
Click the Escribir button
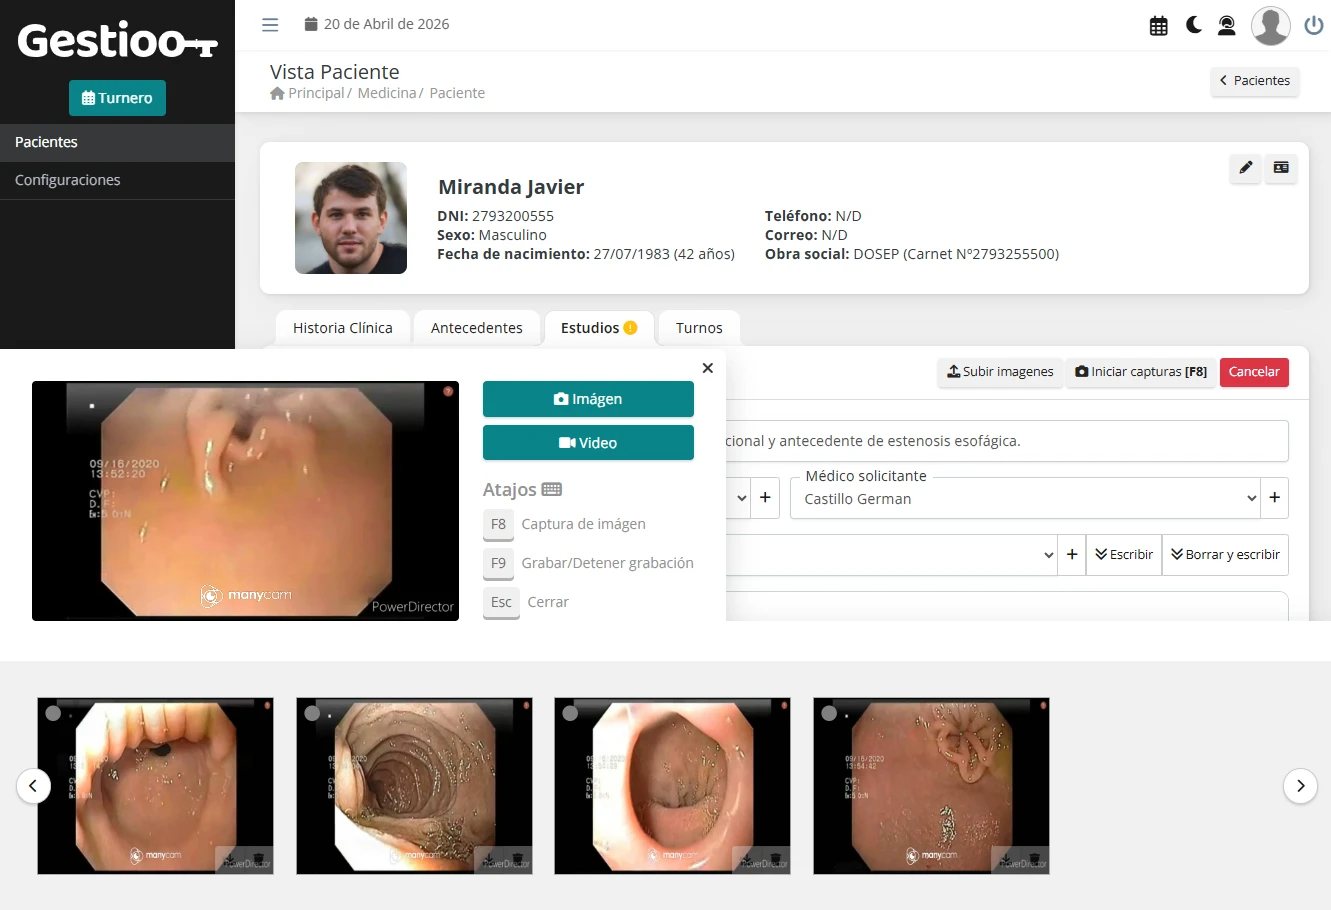[x=1124, y=554]
